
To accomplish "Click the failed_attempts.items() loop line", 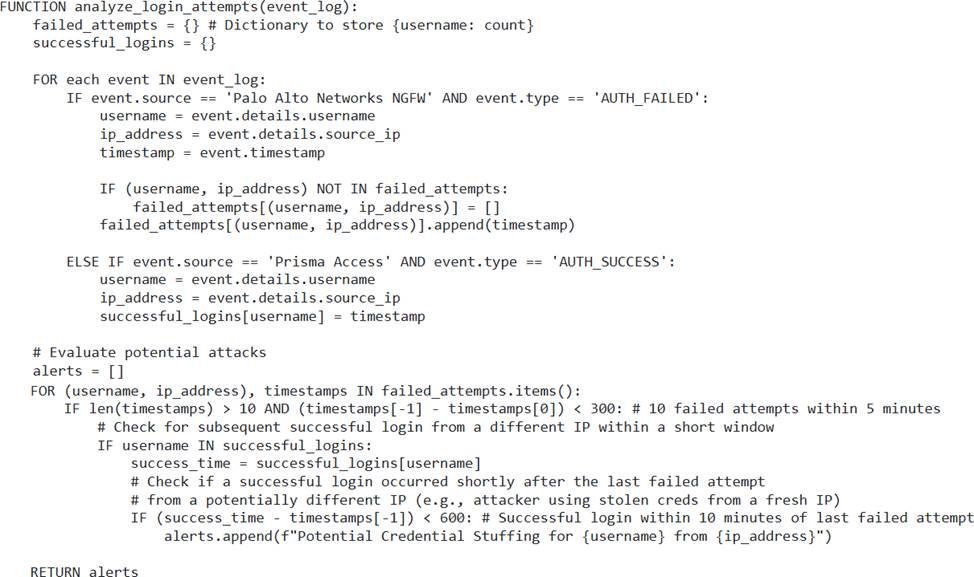I will (x=306, y=389).
